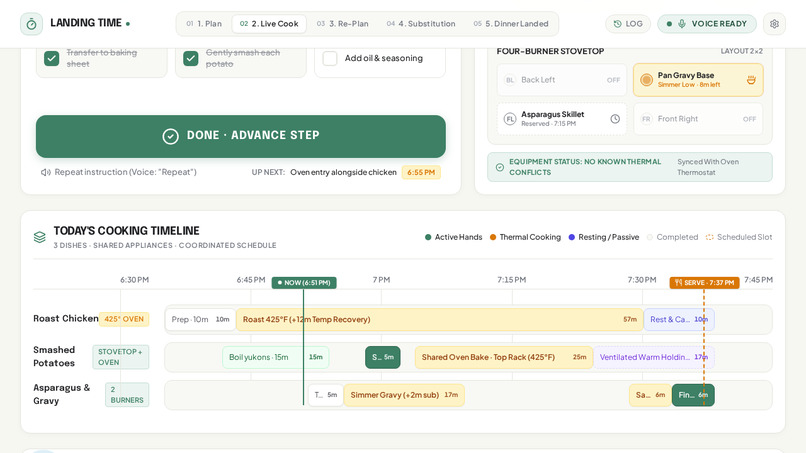Click the FL burner badge icon

[509, 119]
